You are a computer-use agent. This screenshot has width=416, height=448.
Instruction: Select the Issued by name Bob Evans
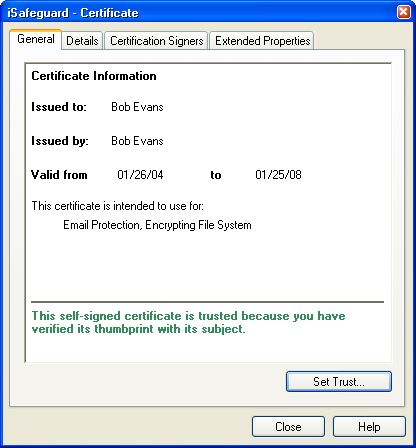(137, 141)
